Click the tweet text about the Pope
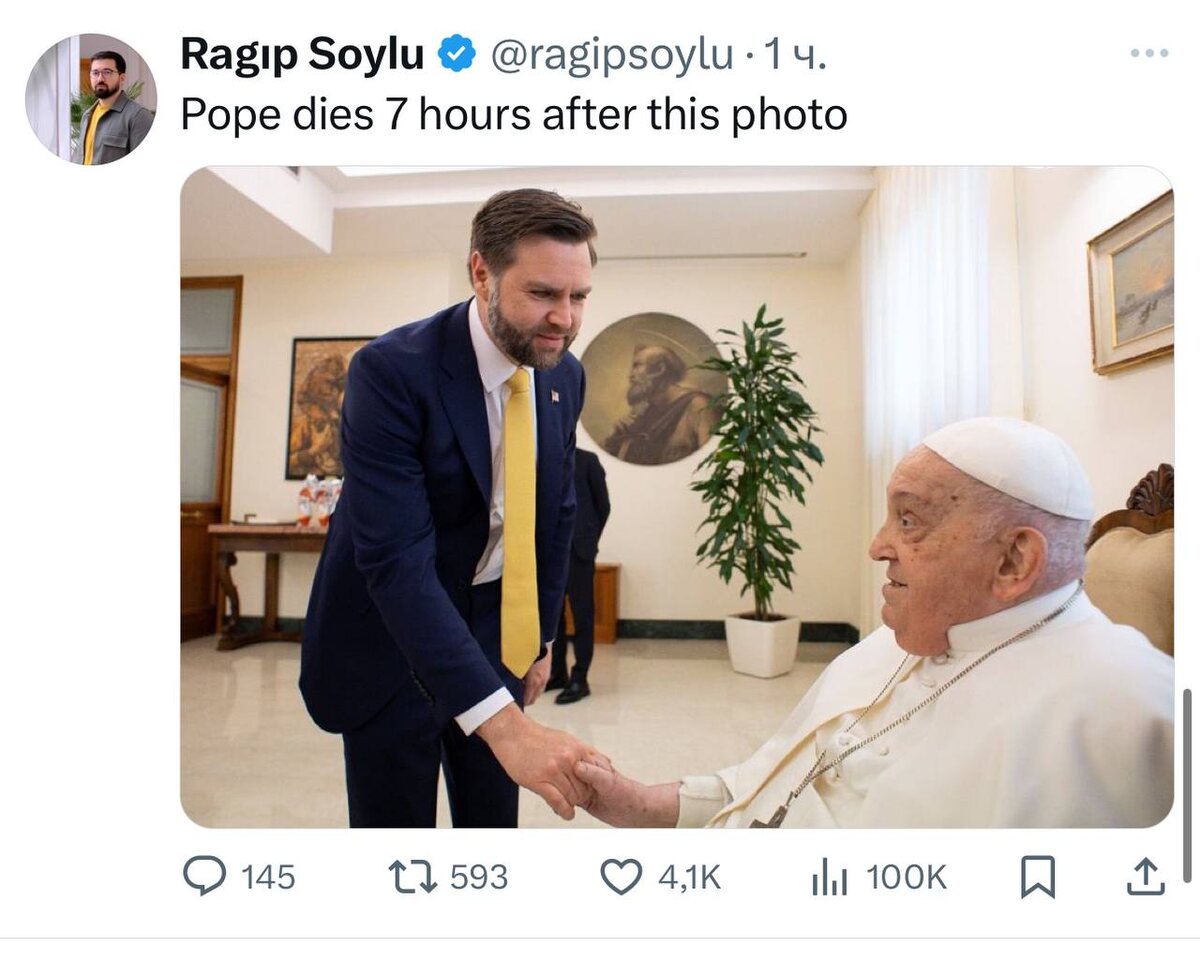 [514, 115]
